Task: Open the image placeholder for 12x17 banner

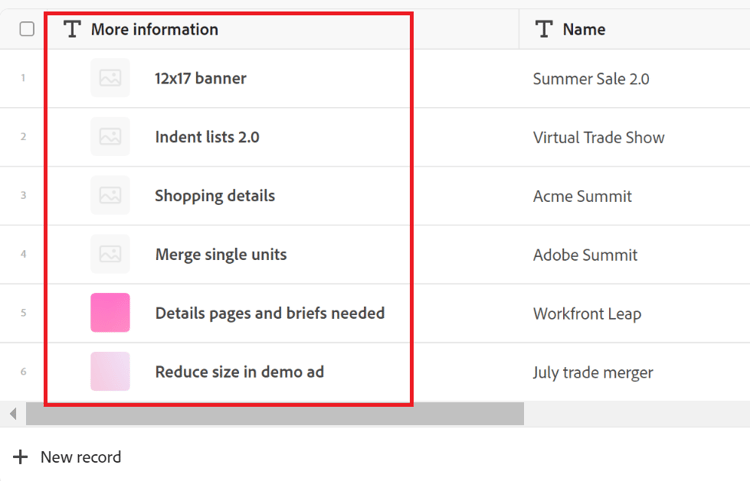Action: click(x=110, y=77)
